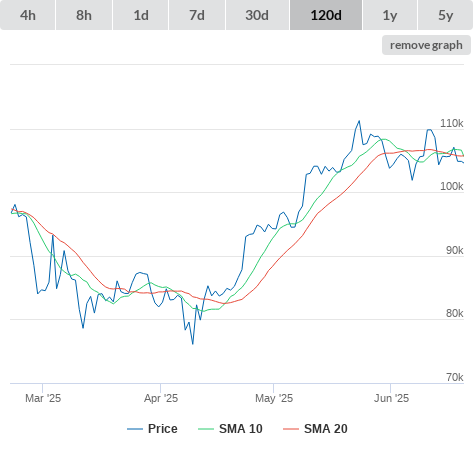Click the 110k price axis label
Image resolution: width=474 pixels, height=455 pixels.
pos(452,123)
